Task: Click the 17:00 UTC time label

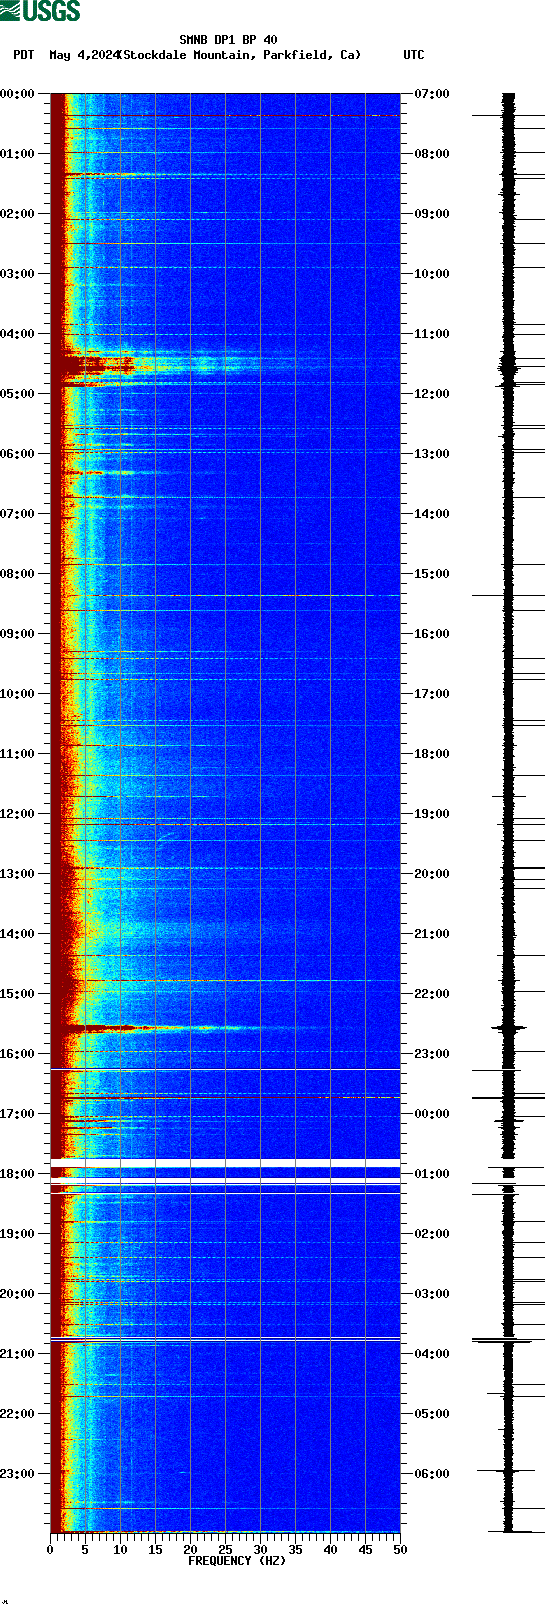Action: click(431, 694)
